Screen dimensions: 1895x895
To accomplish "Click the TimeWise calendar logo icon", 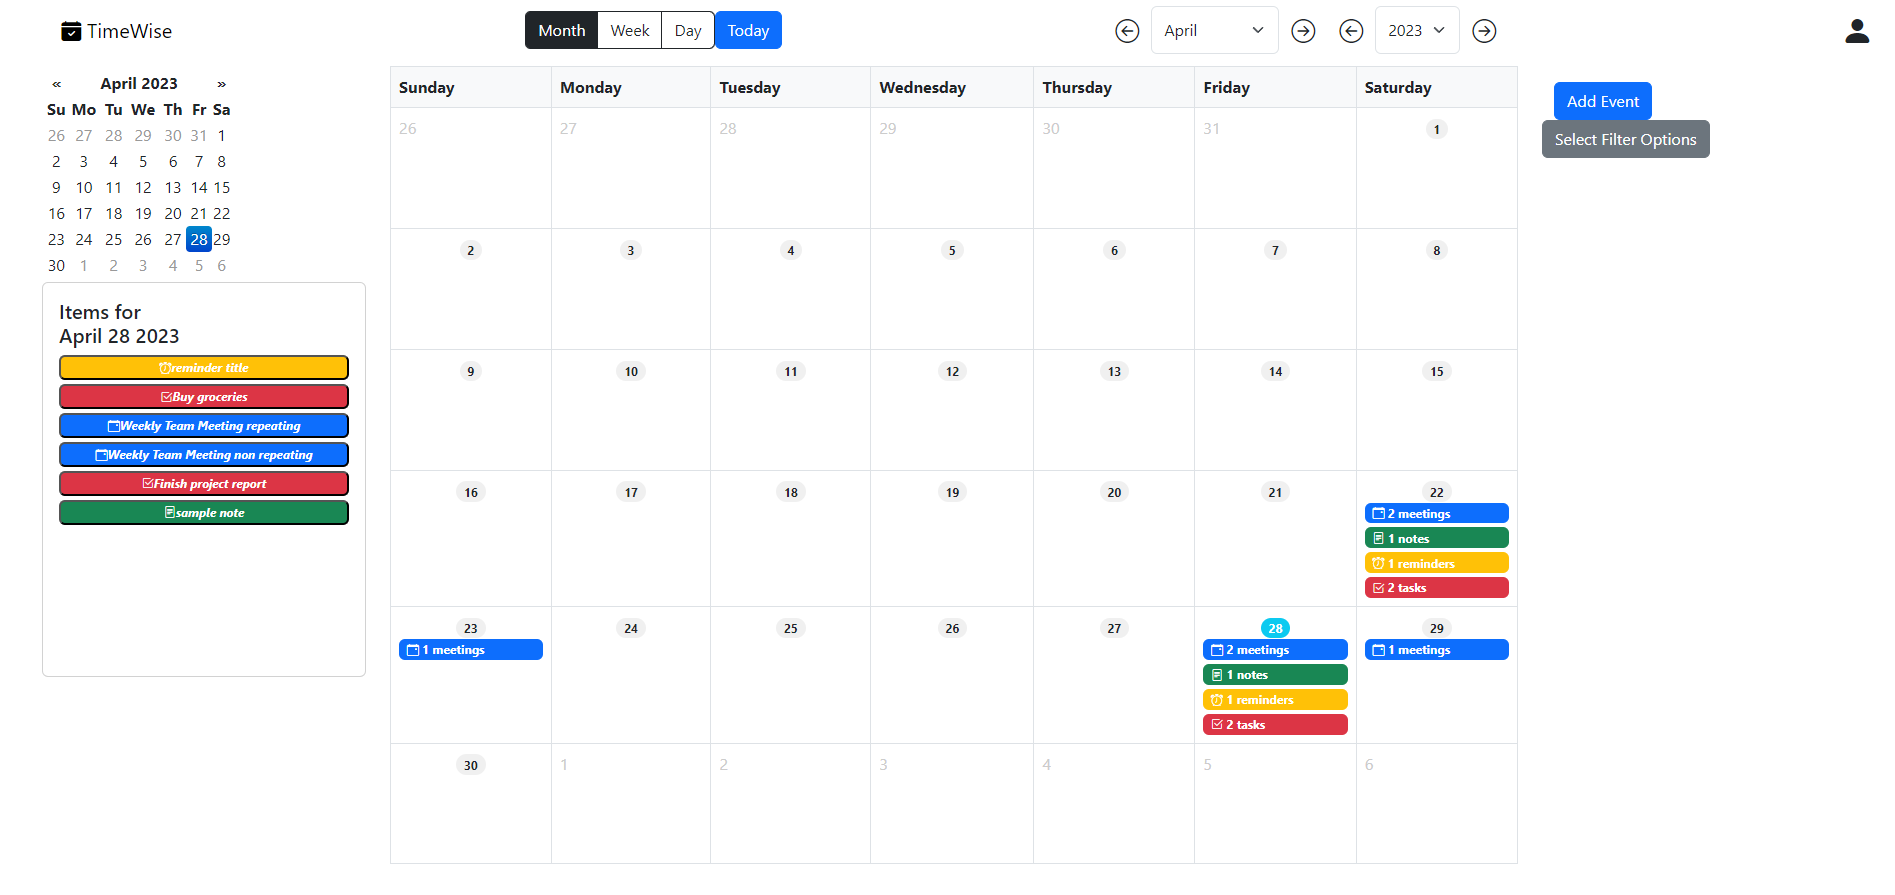I will [71, 31].
